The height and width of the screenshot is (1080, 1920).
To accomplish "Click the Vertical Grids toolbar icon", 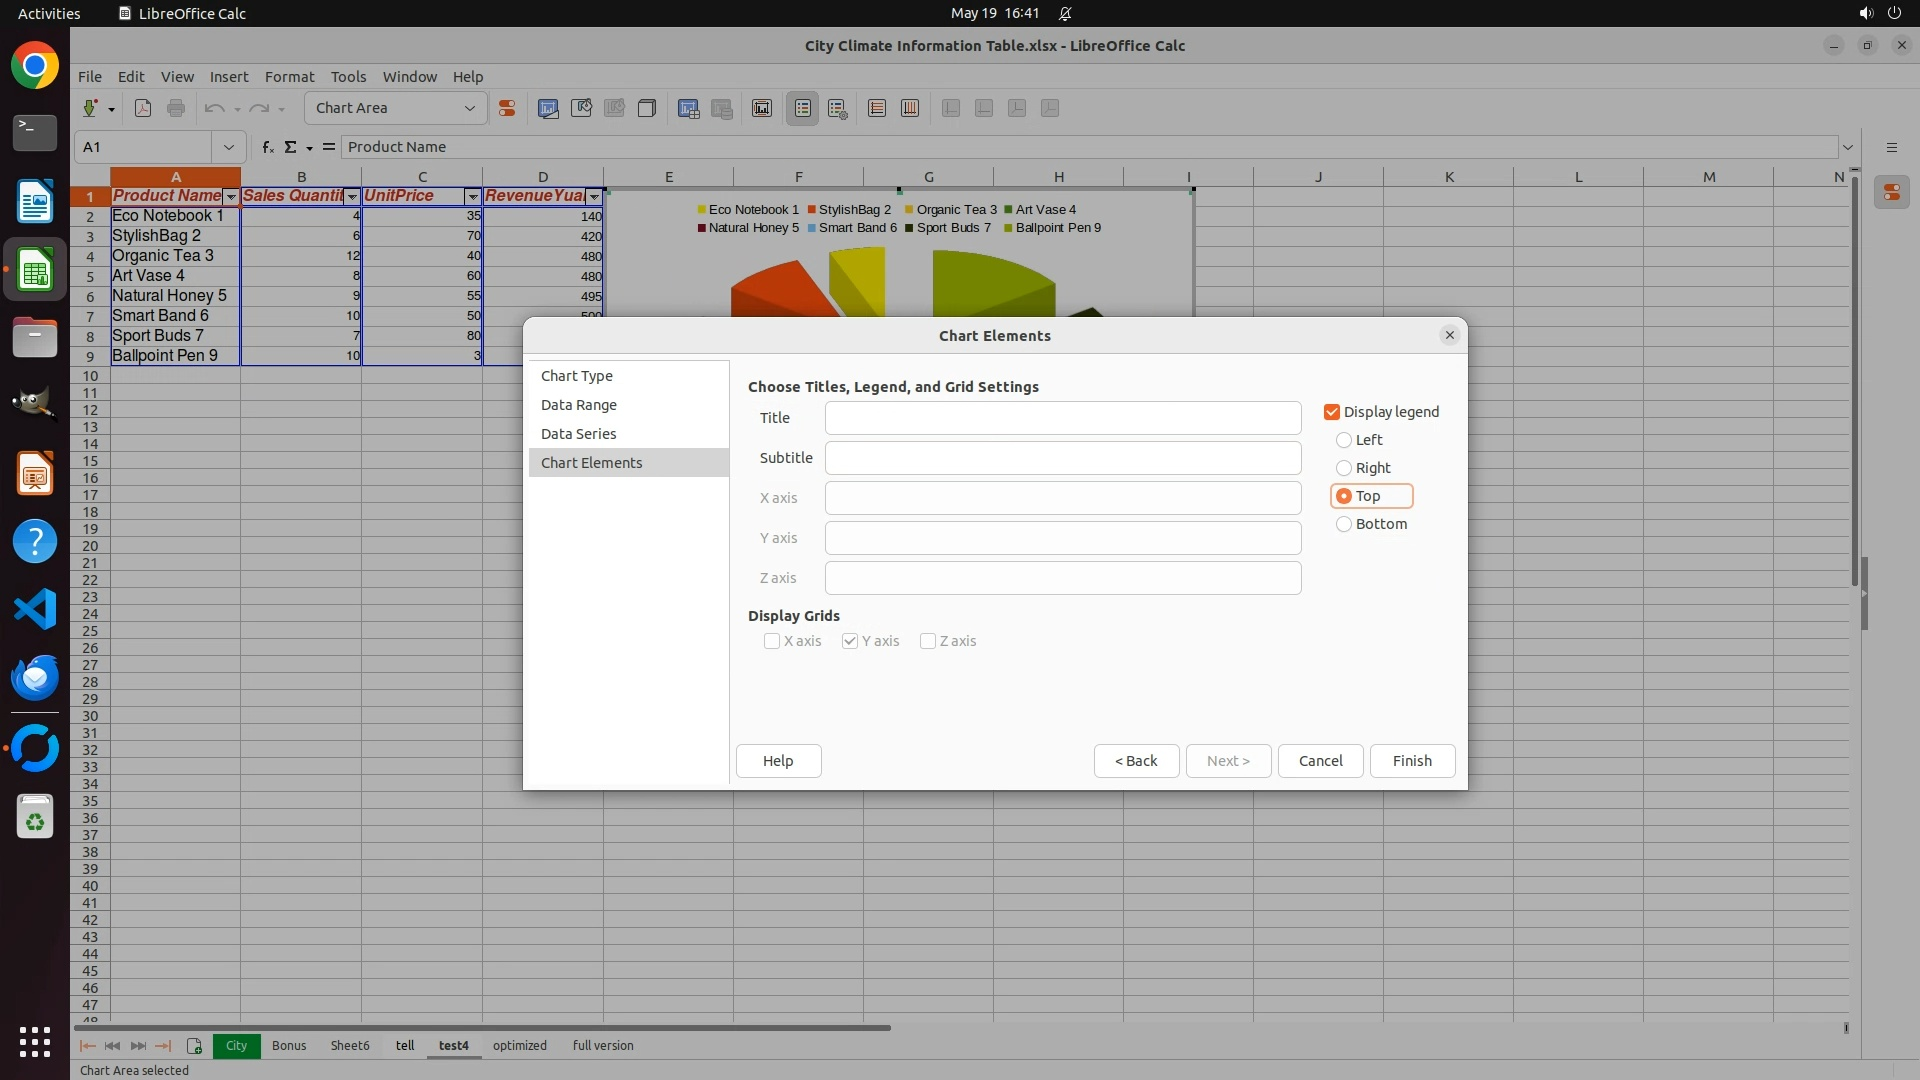I will tap(910, 108).
